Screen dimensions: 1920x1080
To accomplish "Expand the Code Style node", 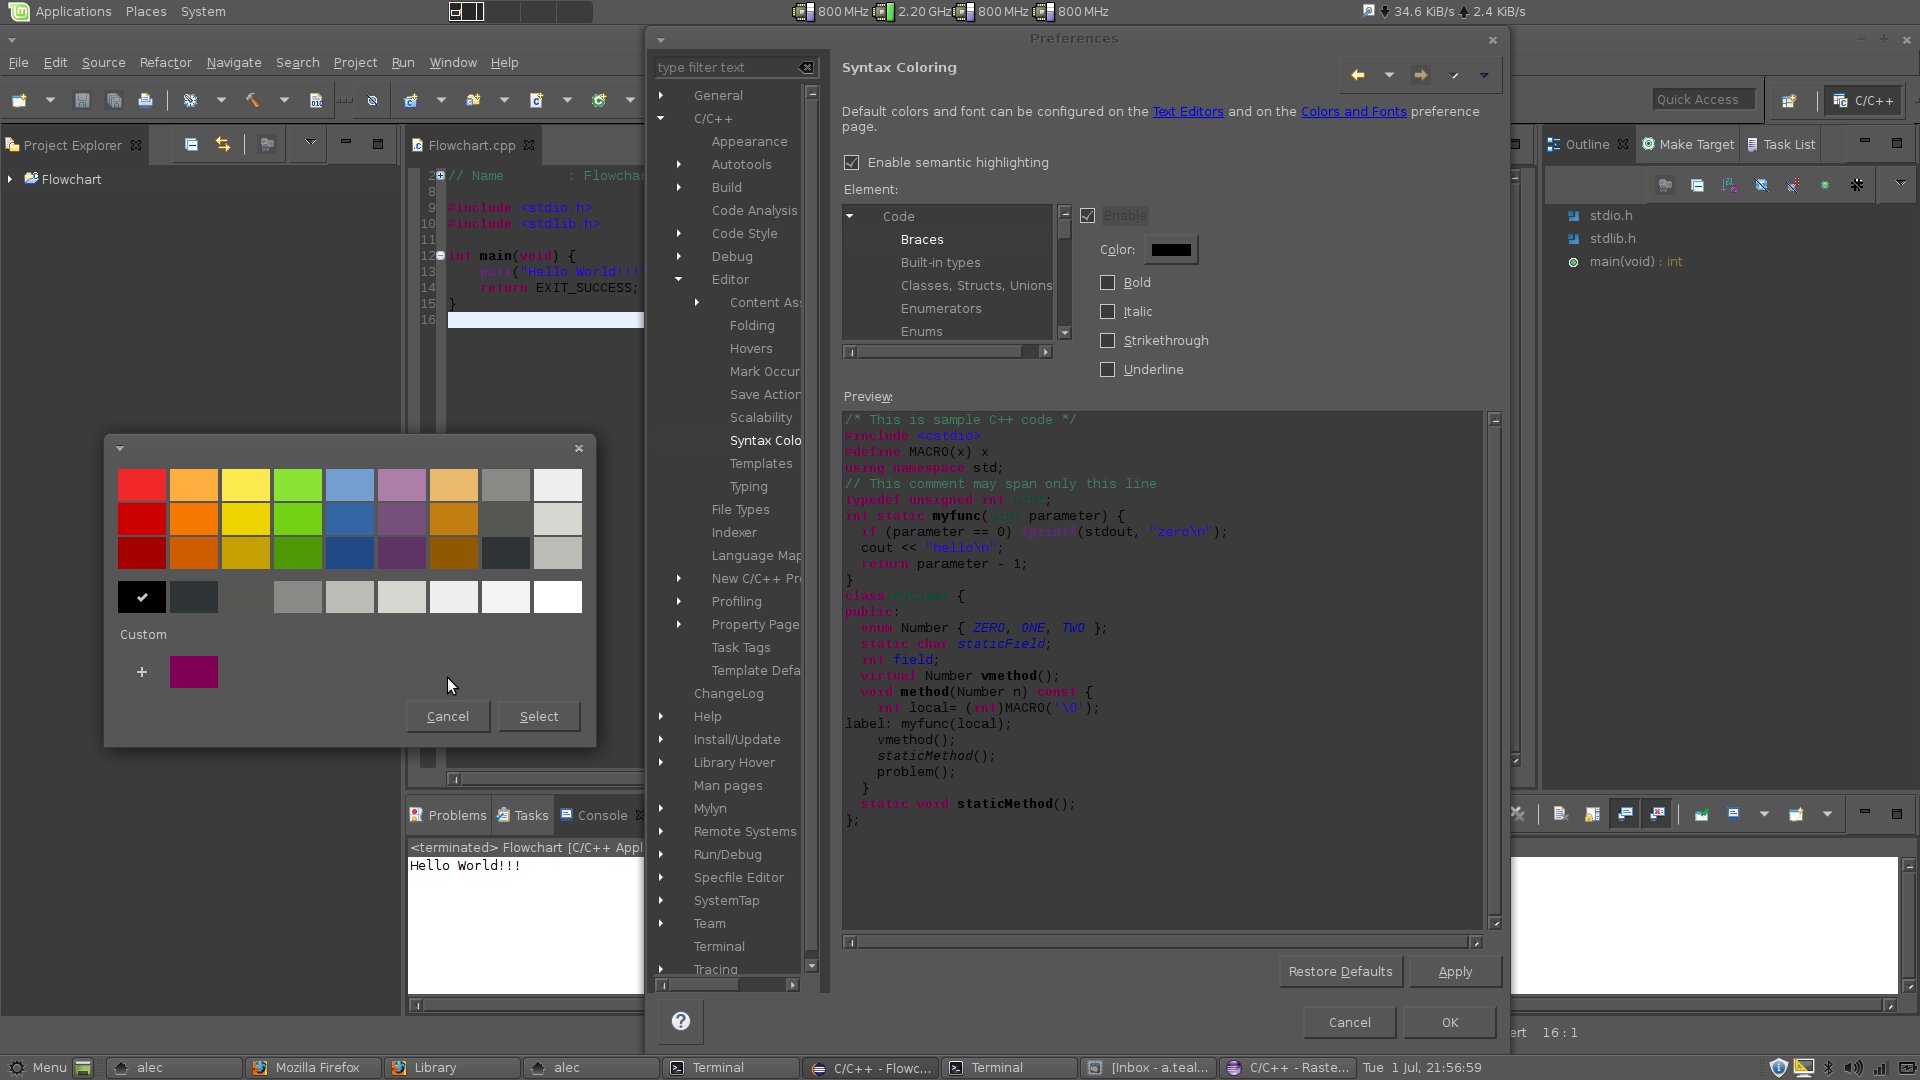I will tap(679, 233).
